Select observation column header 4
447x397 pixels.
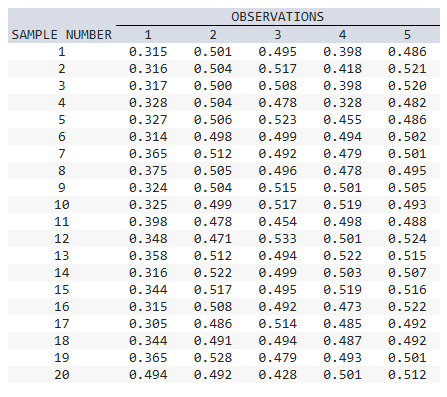click(x=342, y=35)
